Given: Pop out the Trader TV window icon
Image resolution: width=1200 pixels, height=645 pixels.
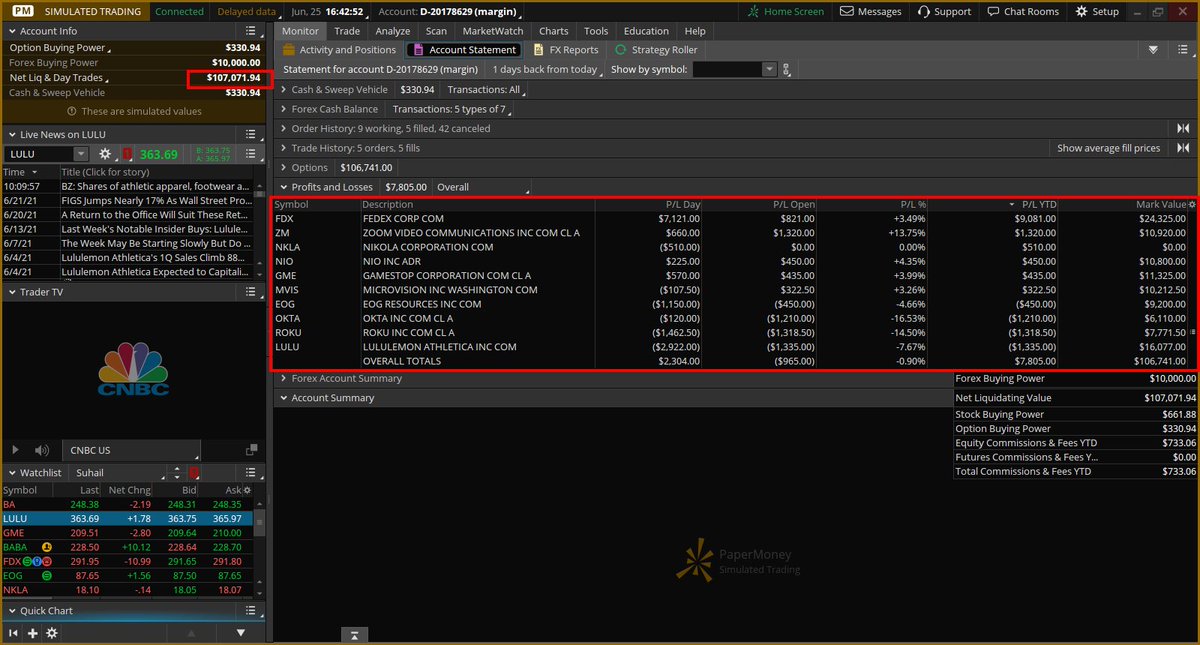Looking at the screenshot, I should 250,451.
